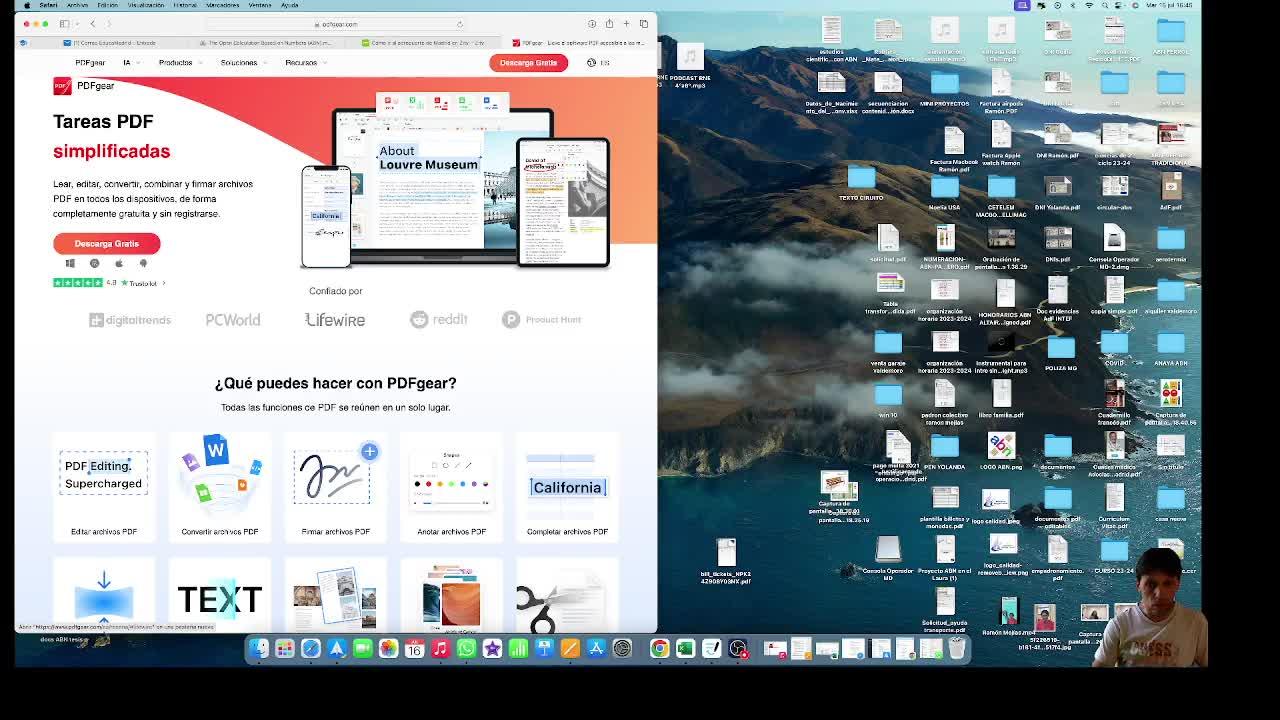
Task: Open Trash in the Dock
Action: click(957, 649)
